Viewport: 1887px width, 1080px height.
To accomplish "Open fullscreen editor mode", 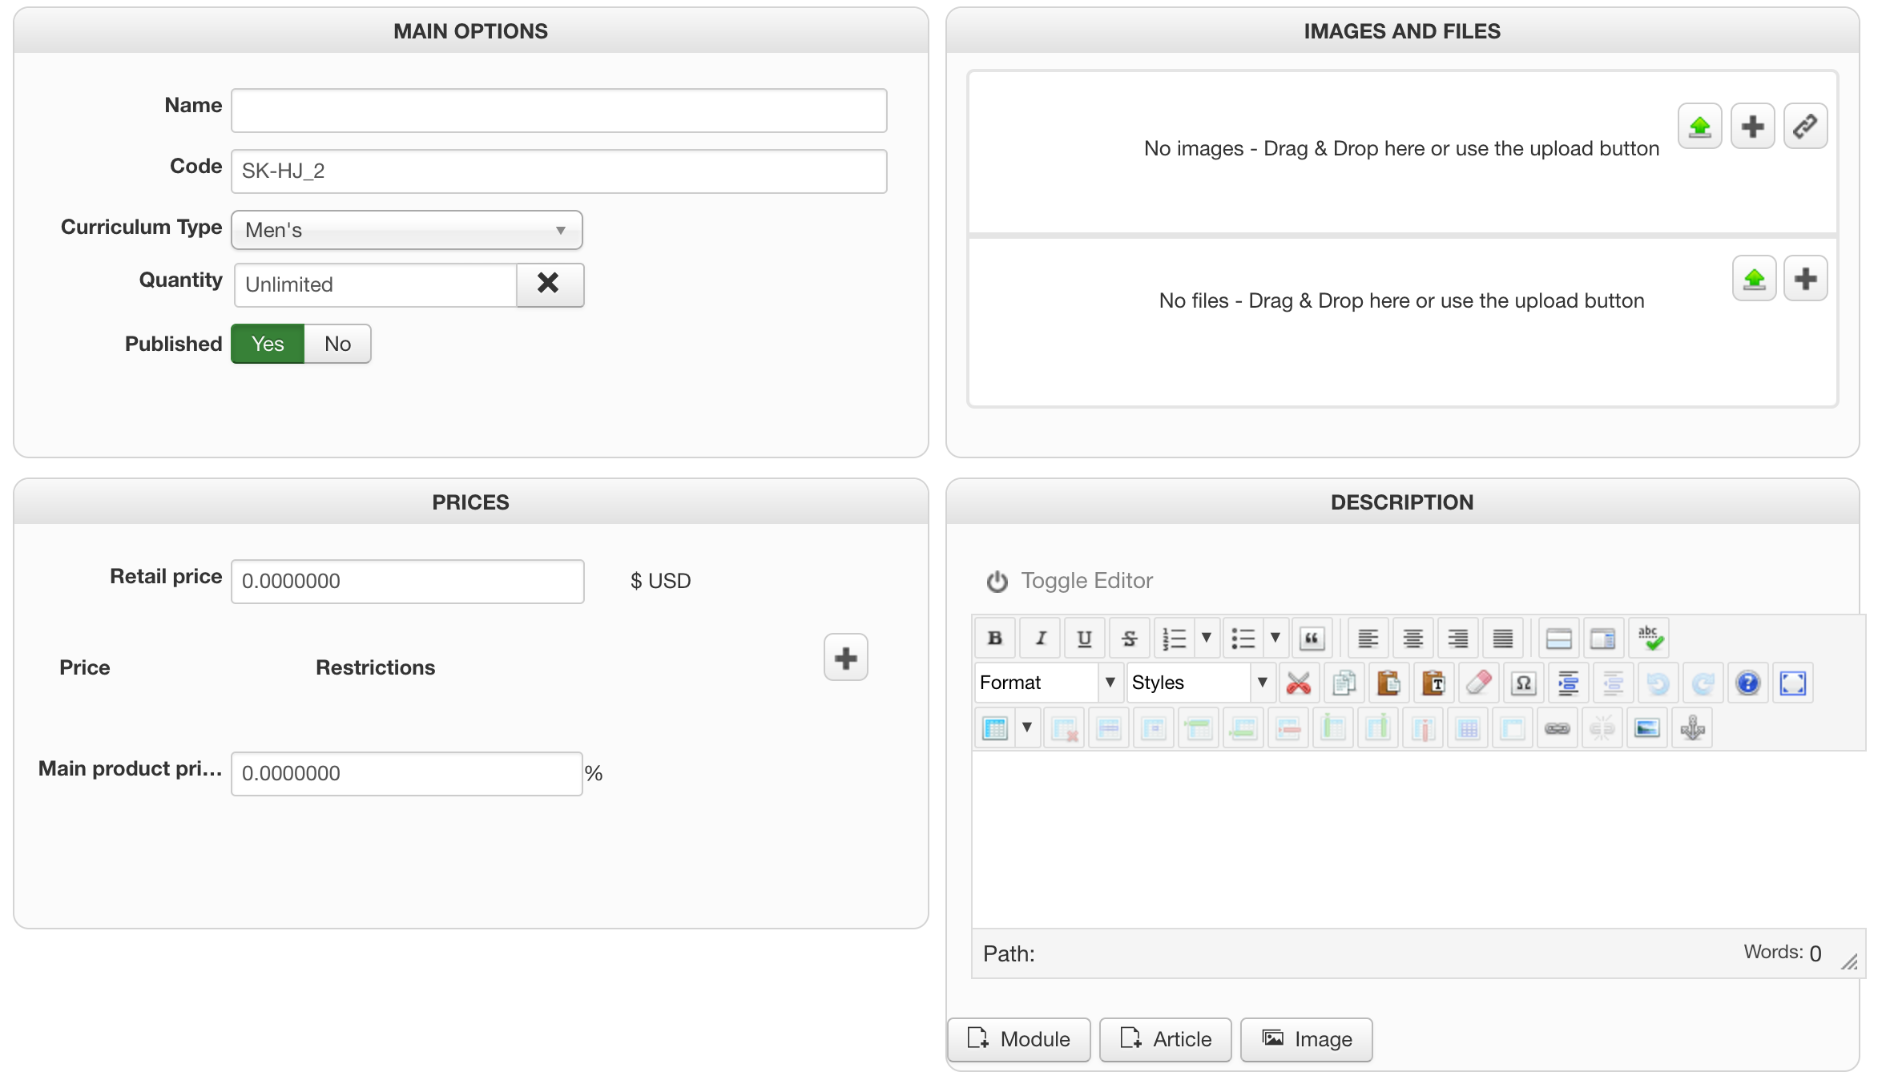I will pyautogui.click(x=1793, y=683).
